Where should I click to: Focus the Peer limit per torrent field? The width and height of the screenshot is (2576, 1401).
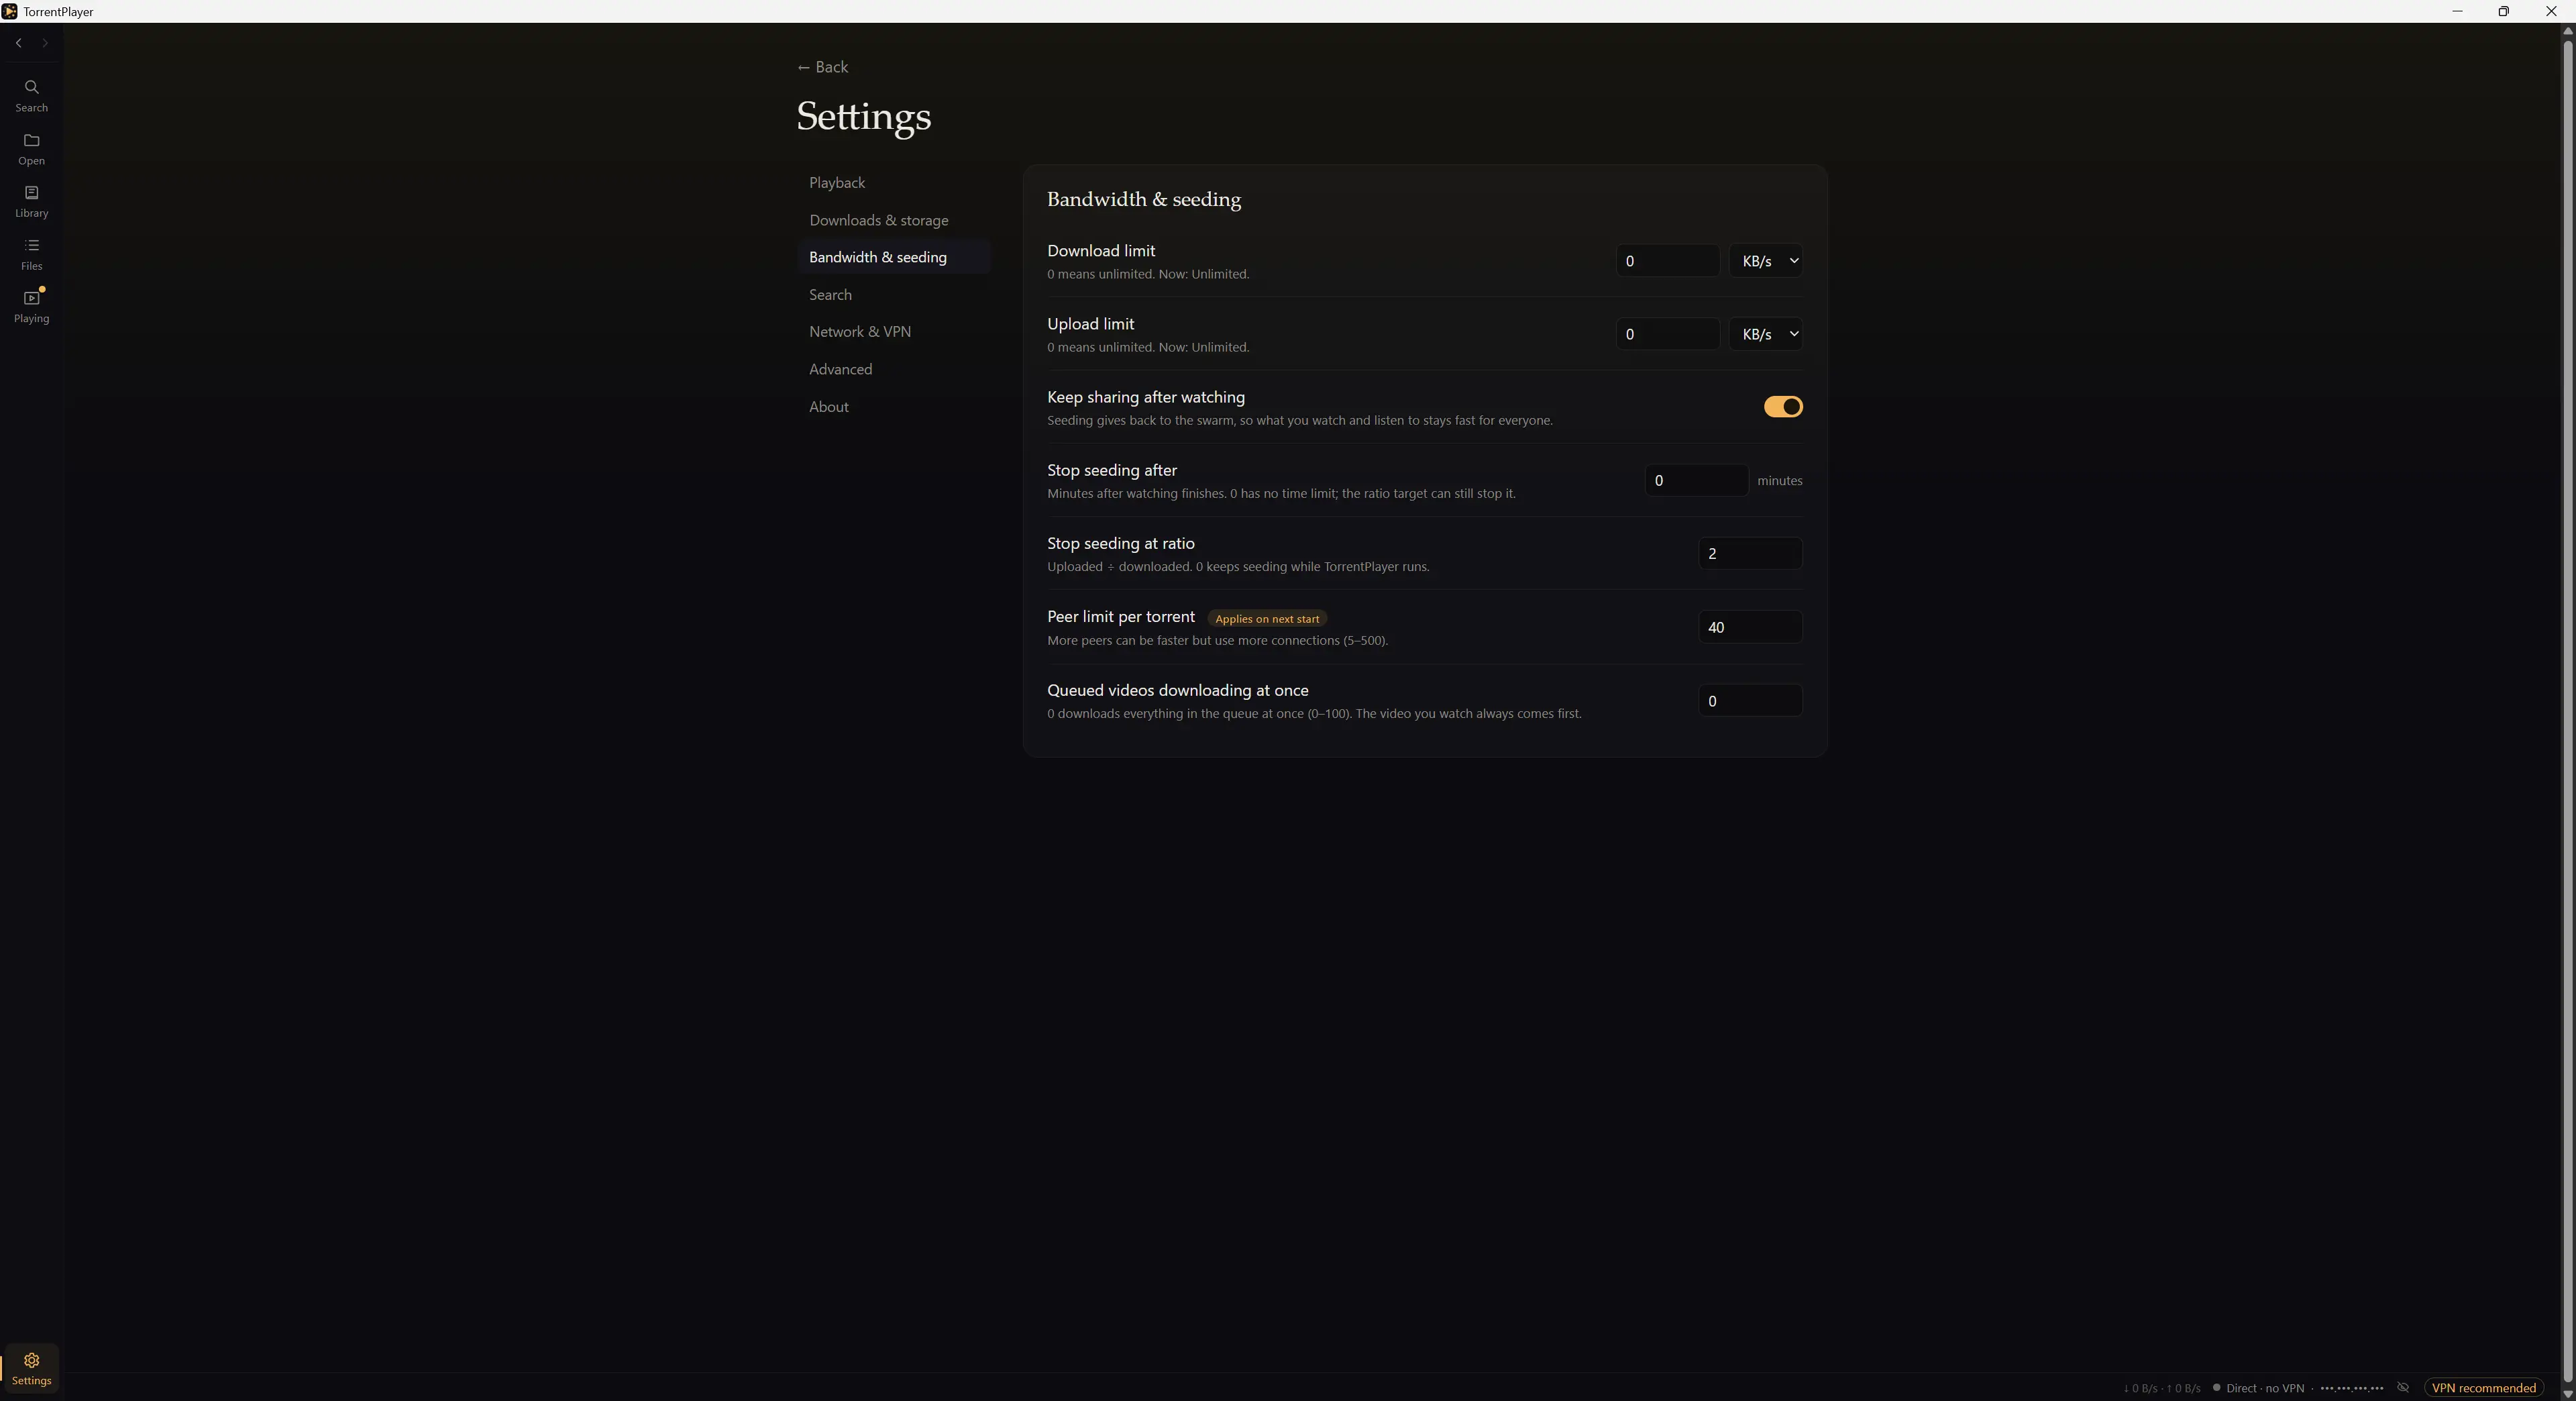pos(1750,627)
